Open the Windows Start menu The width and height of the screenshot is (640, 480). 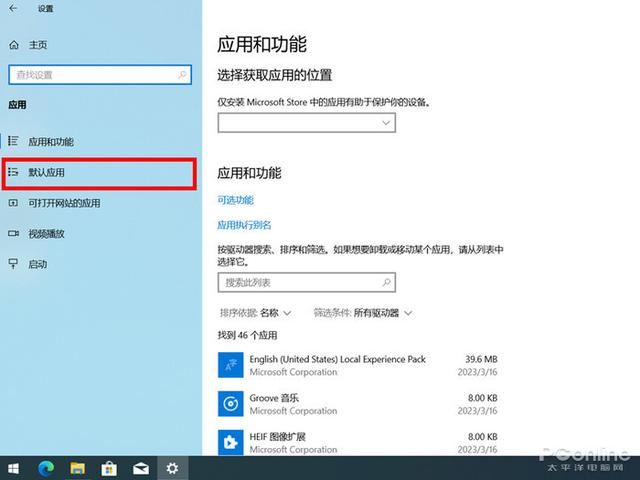(x=13, y=468)
